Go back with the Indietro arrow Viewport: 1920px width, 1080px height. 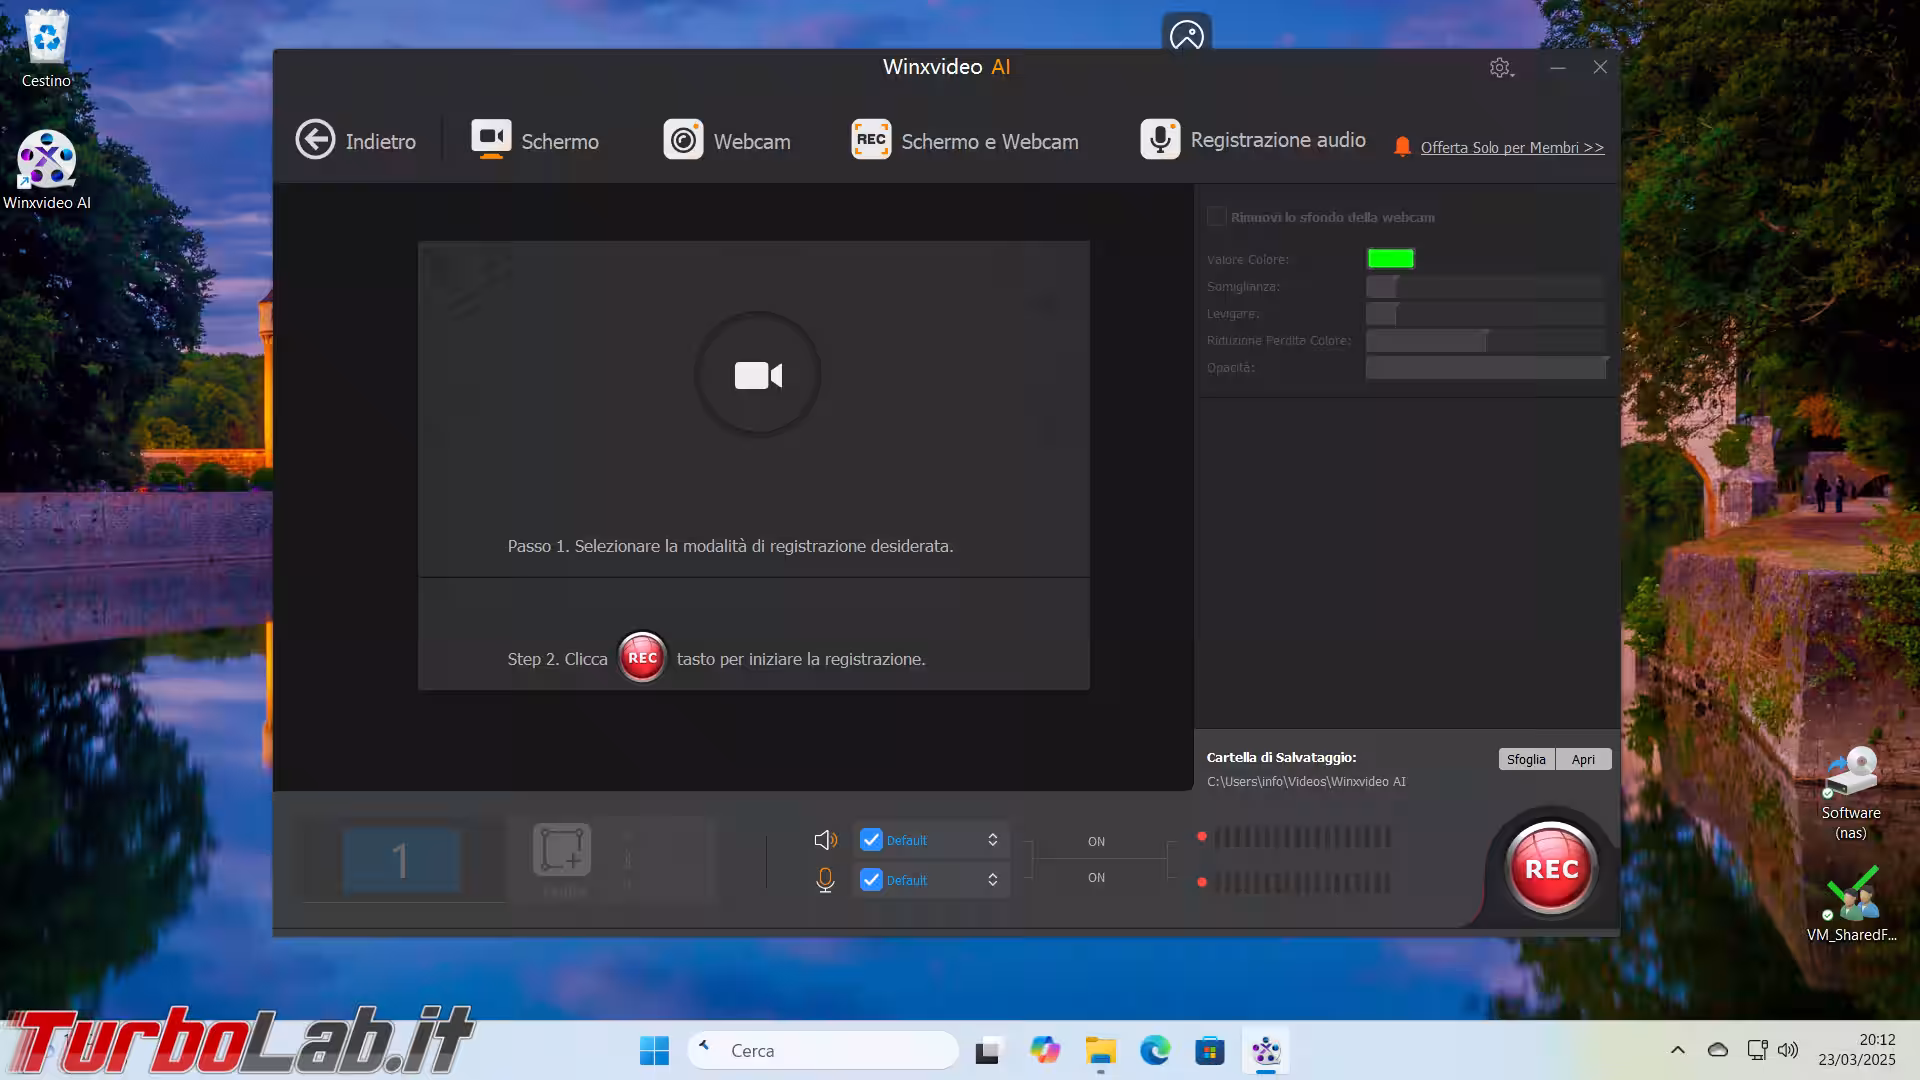316,140
